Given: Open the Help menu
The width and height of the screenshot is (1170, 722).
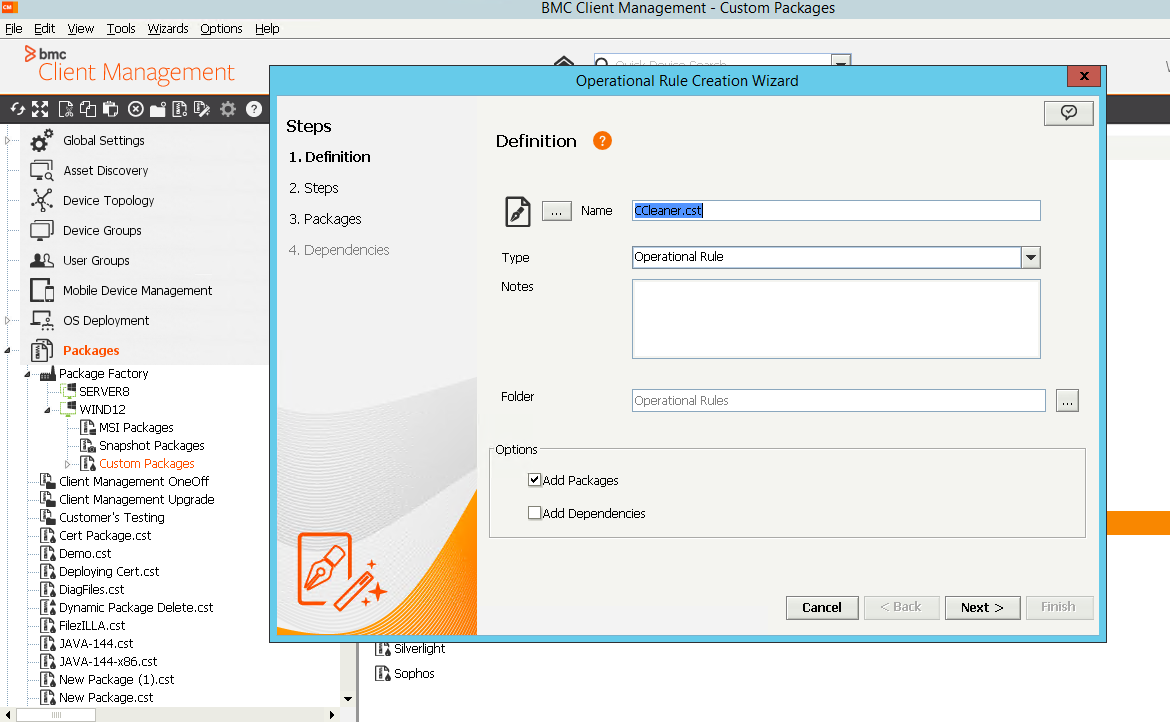Looking at the screenshot, I should coord(267,28).
